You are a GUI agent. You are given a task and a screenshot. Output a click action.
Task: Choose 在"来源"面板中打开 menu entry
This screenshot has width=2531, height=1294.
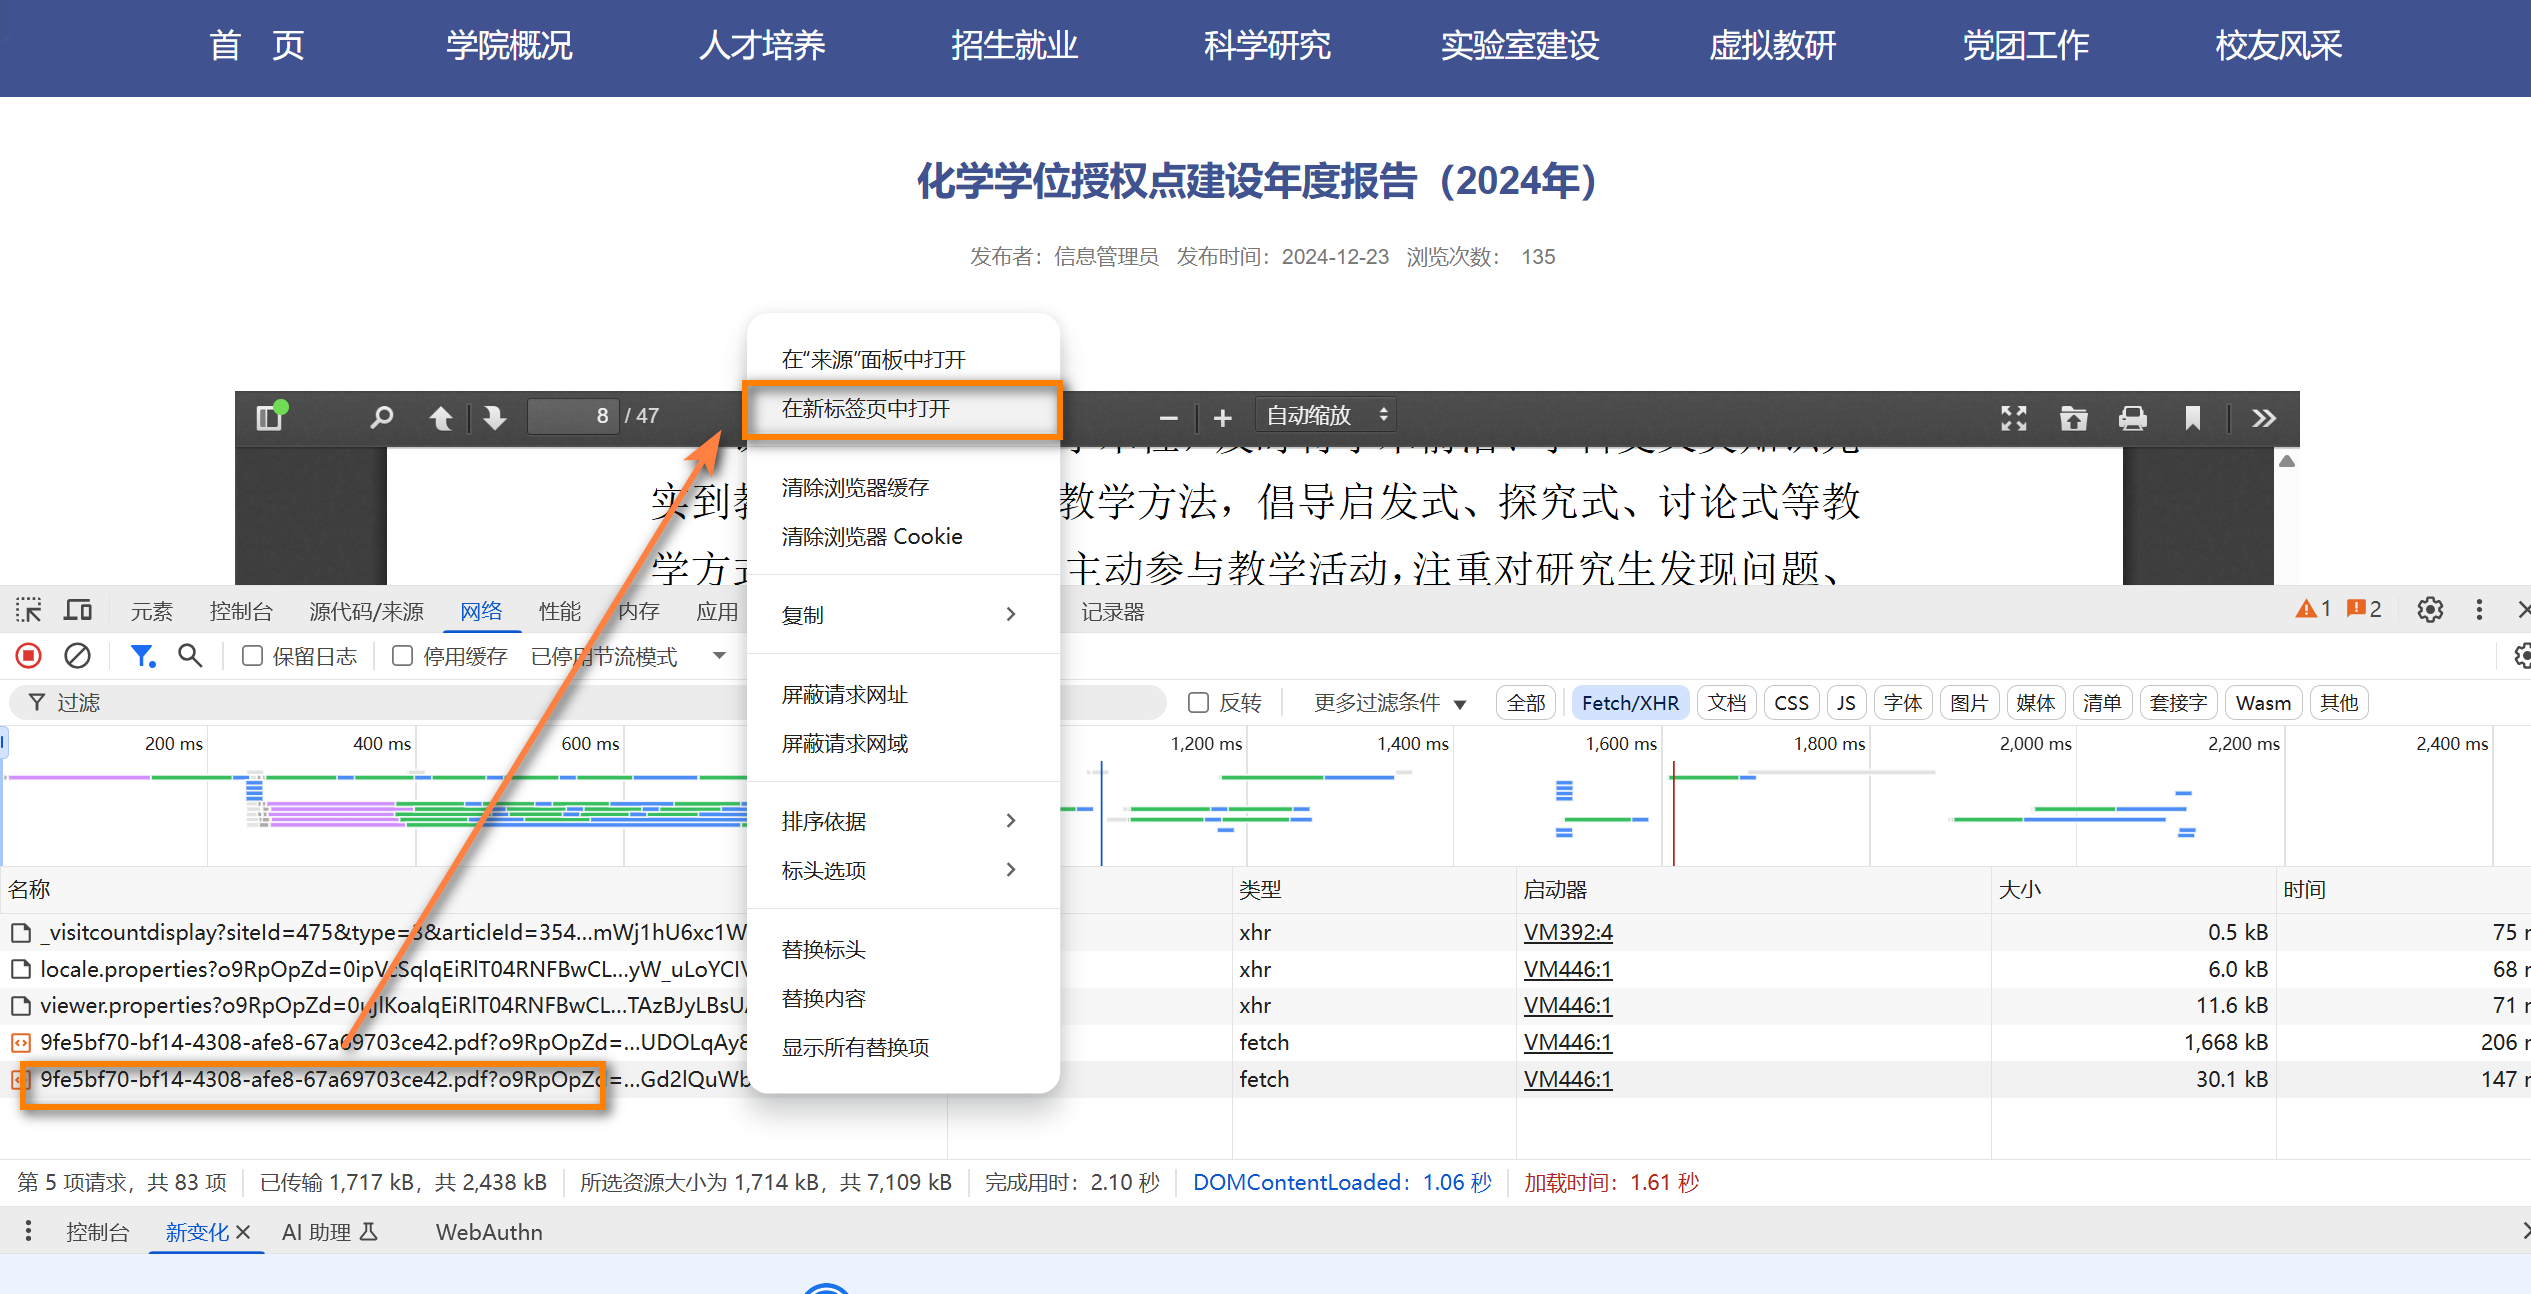click(x=902, y=359)
